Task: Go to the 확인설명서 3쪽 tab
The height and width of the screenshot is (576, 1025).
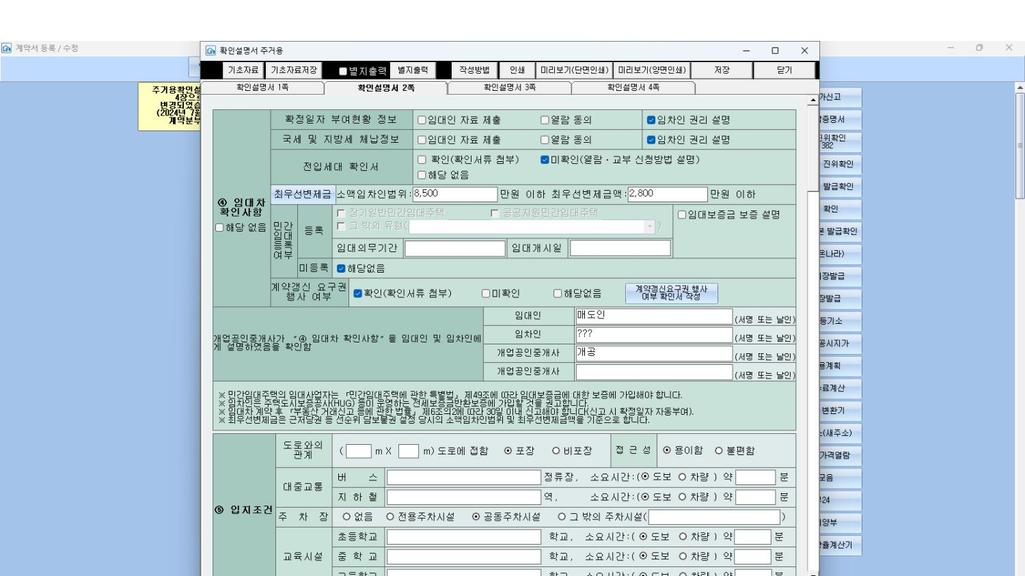Action: pyautogui.click(x=509, y=88)
